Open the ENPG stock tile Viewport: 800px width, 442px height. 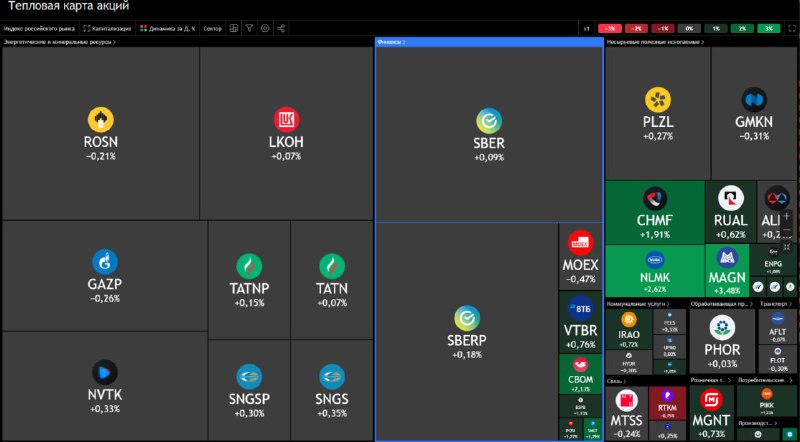(773, 260)
